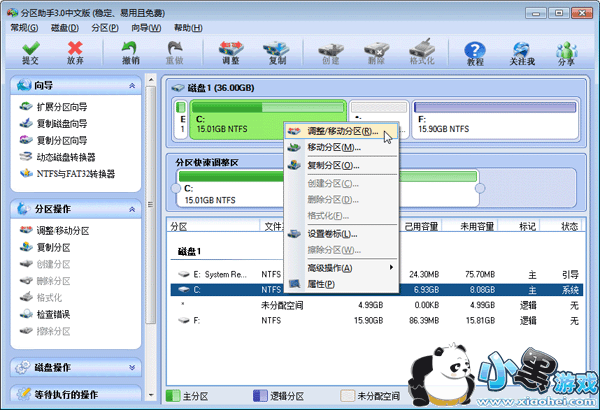This screenshot has height=410, width=600.
Task: Select 格式化 in partition operations sidebar
Action: point(41,298)
